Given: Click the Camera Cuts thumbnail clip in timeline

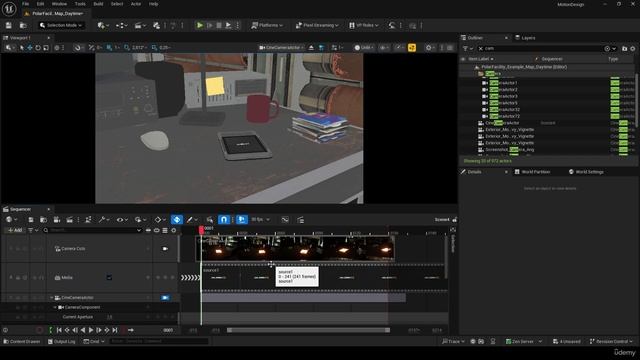Looking at the screenshot, I should coord(295,248).
